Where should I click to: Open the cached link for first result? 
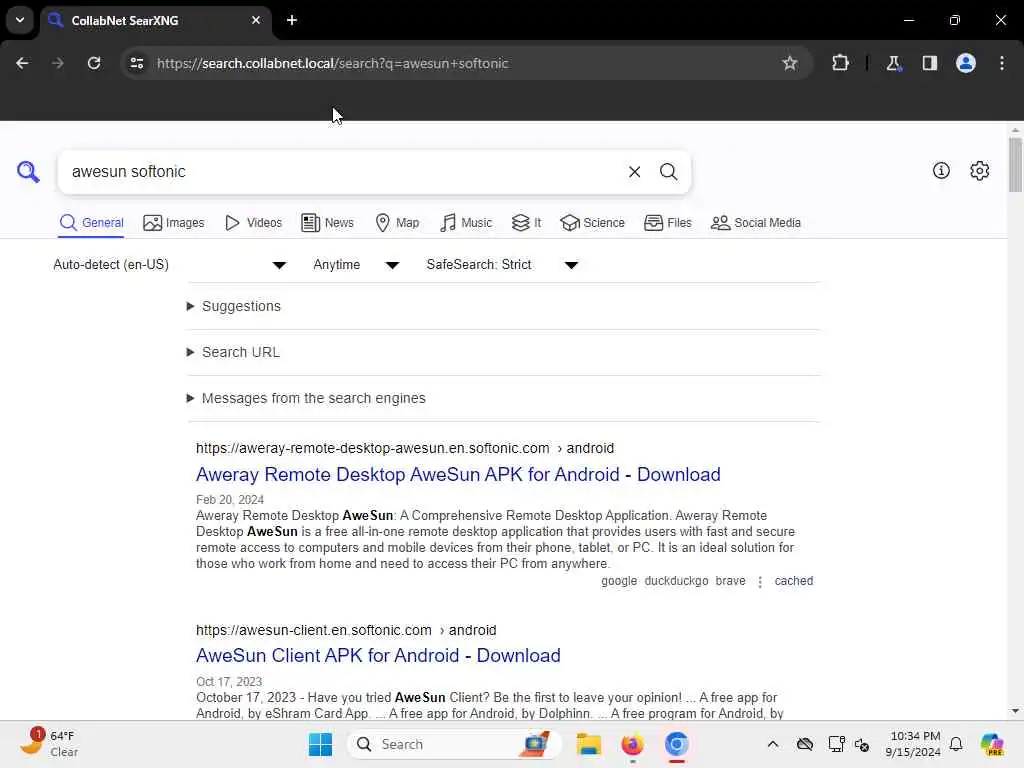pos(793,581)
